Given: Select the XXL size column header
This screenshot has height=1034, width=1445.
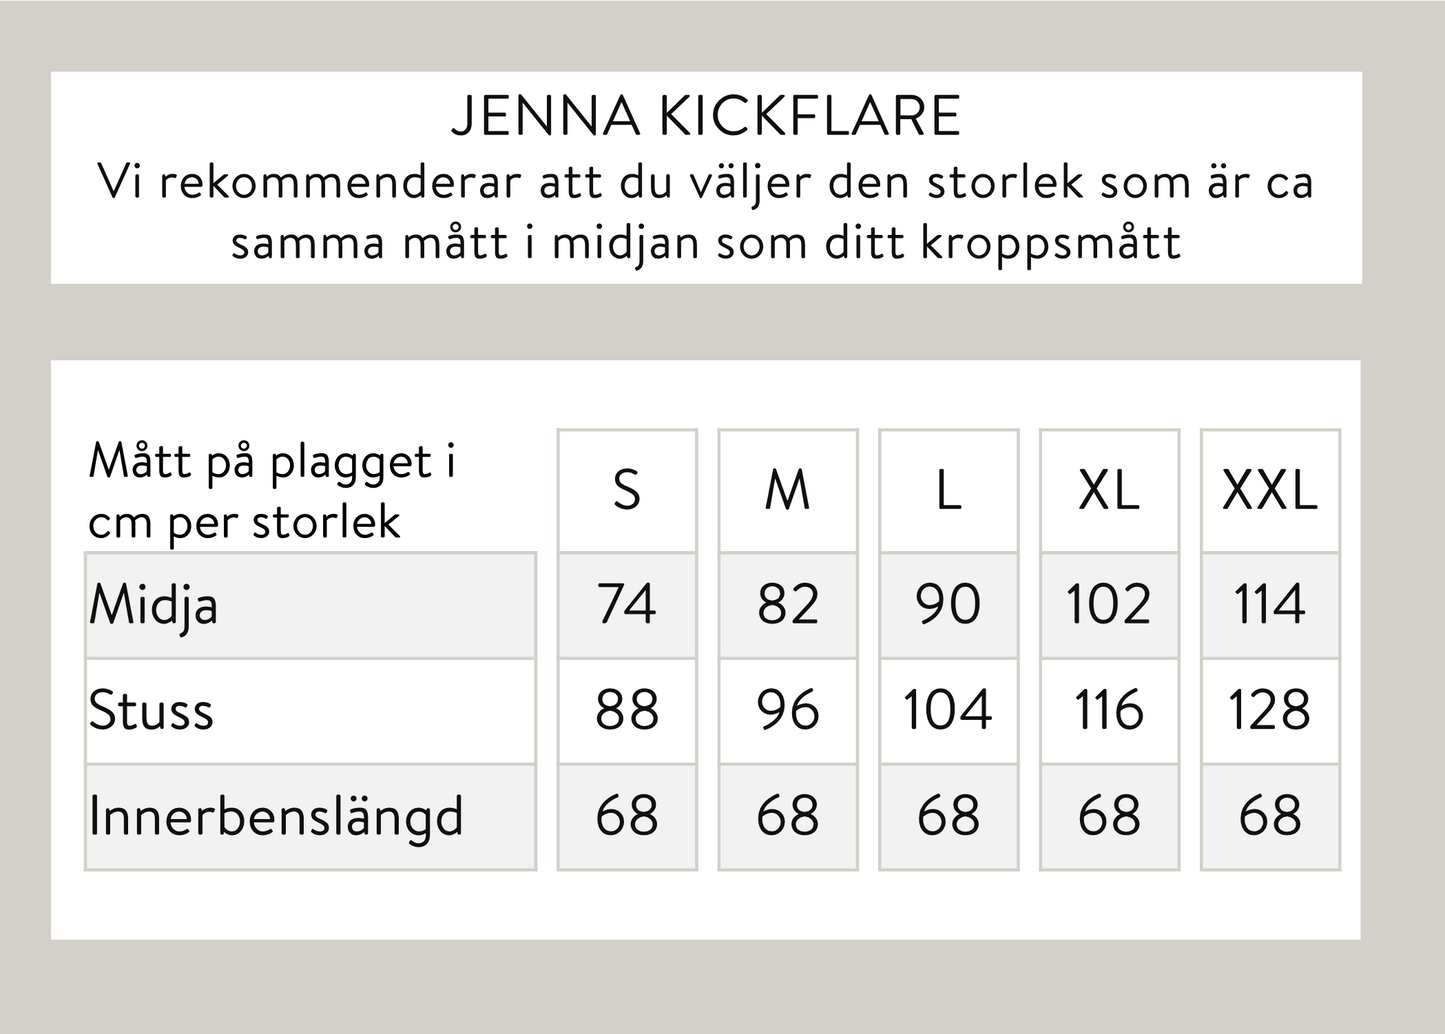Looking at the screenshot, I should click(x=1270, y=491).
